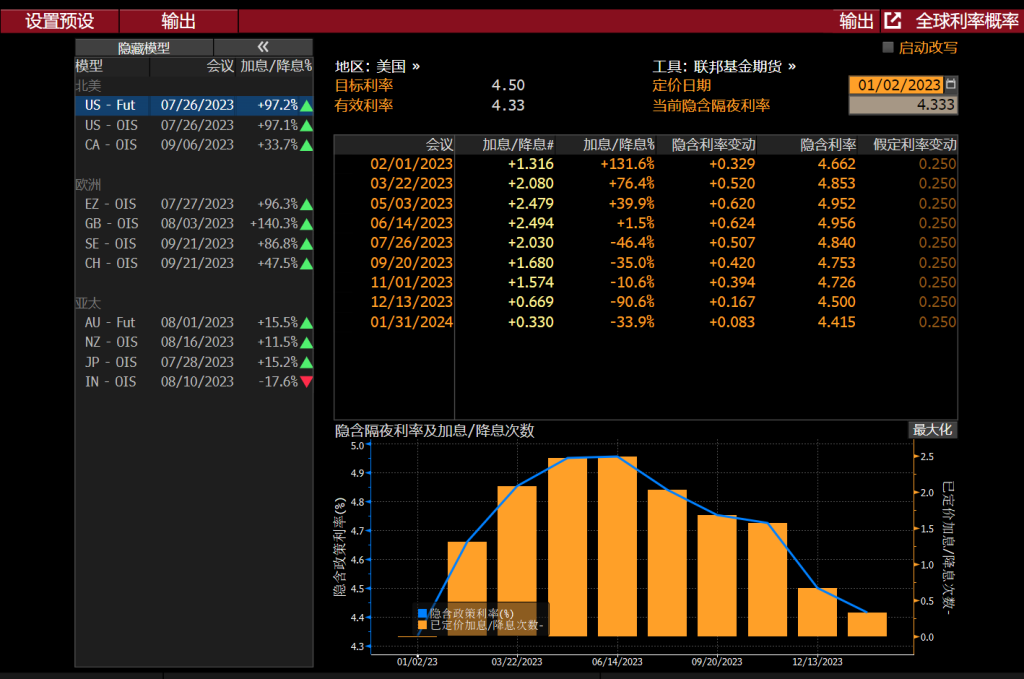The width and height of the screenshot is (1024, 679).
Task: Click the export pop-out icon in top bar
Action: click(893, 21)
